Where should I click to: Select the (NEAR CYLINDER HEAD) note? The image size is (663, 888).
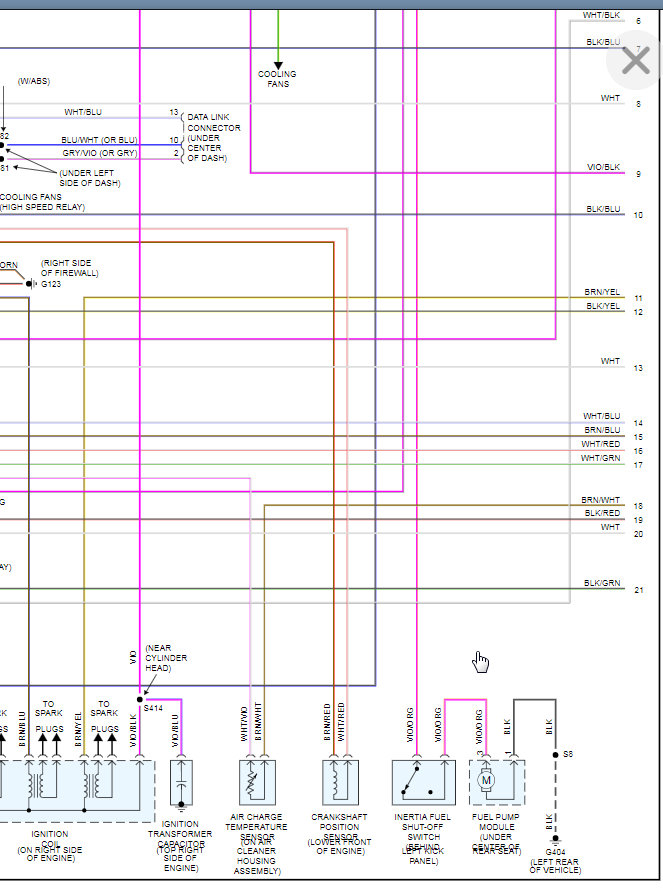point(166,658)
